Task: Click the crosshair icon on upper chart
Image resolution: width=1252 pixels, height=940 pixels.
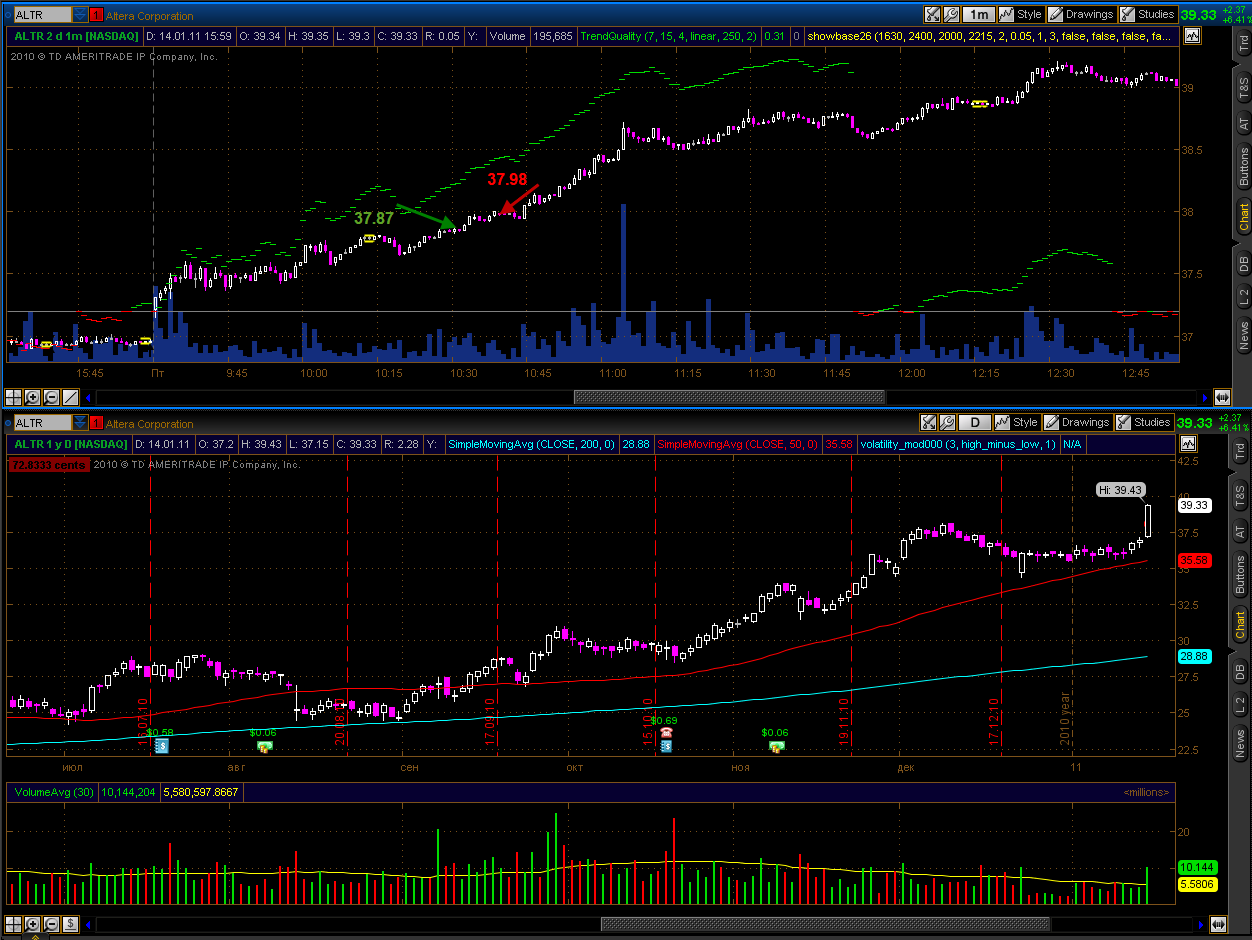Action: (13, 397)
